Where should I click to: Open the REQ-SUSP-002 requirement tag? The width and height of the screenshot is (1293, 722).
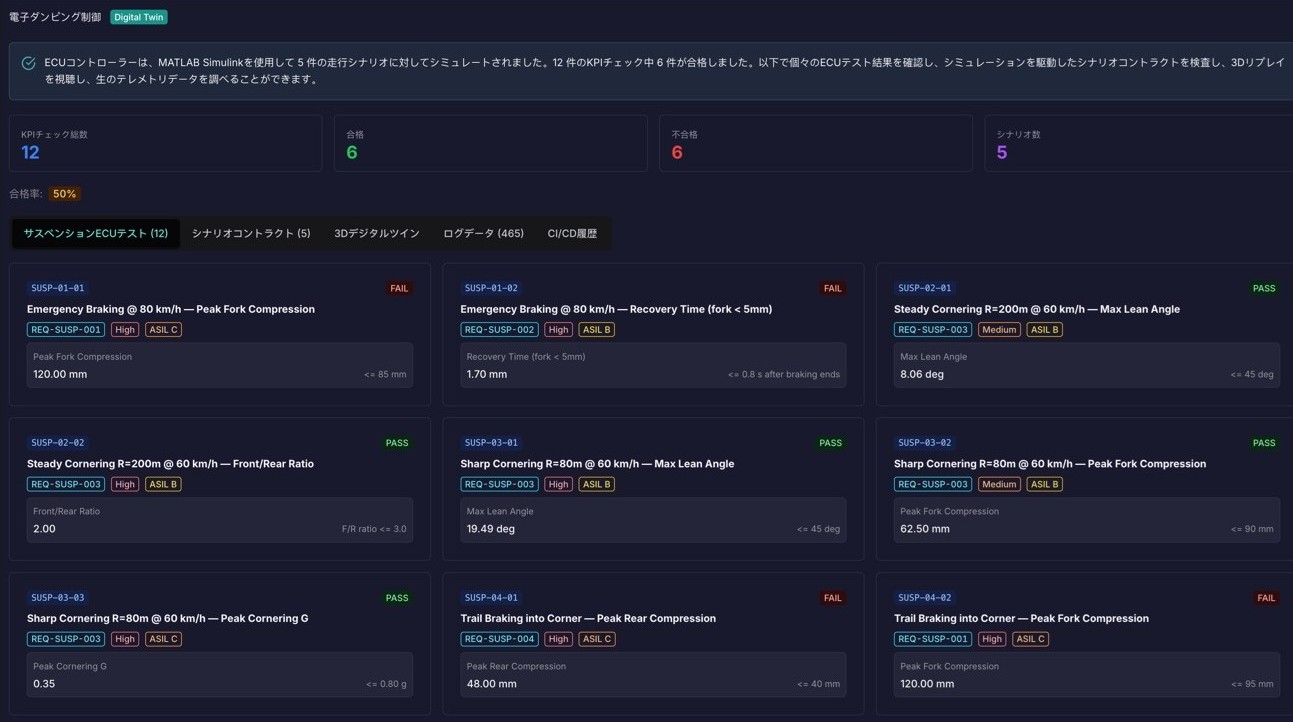click(499, 330)
